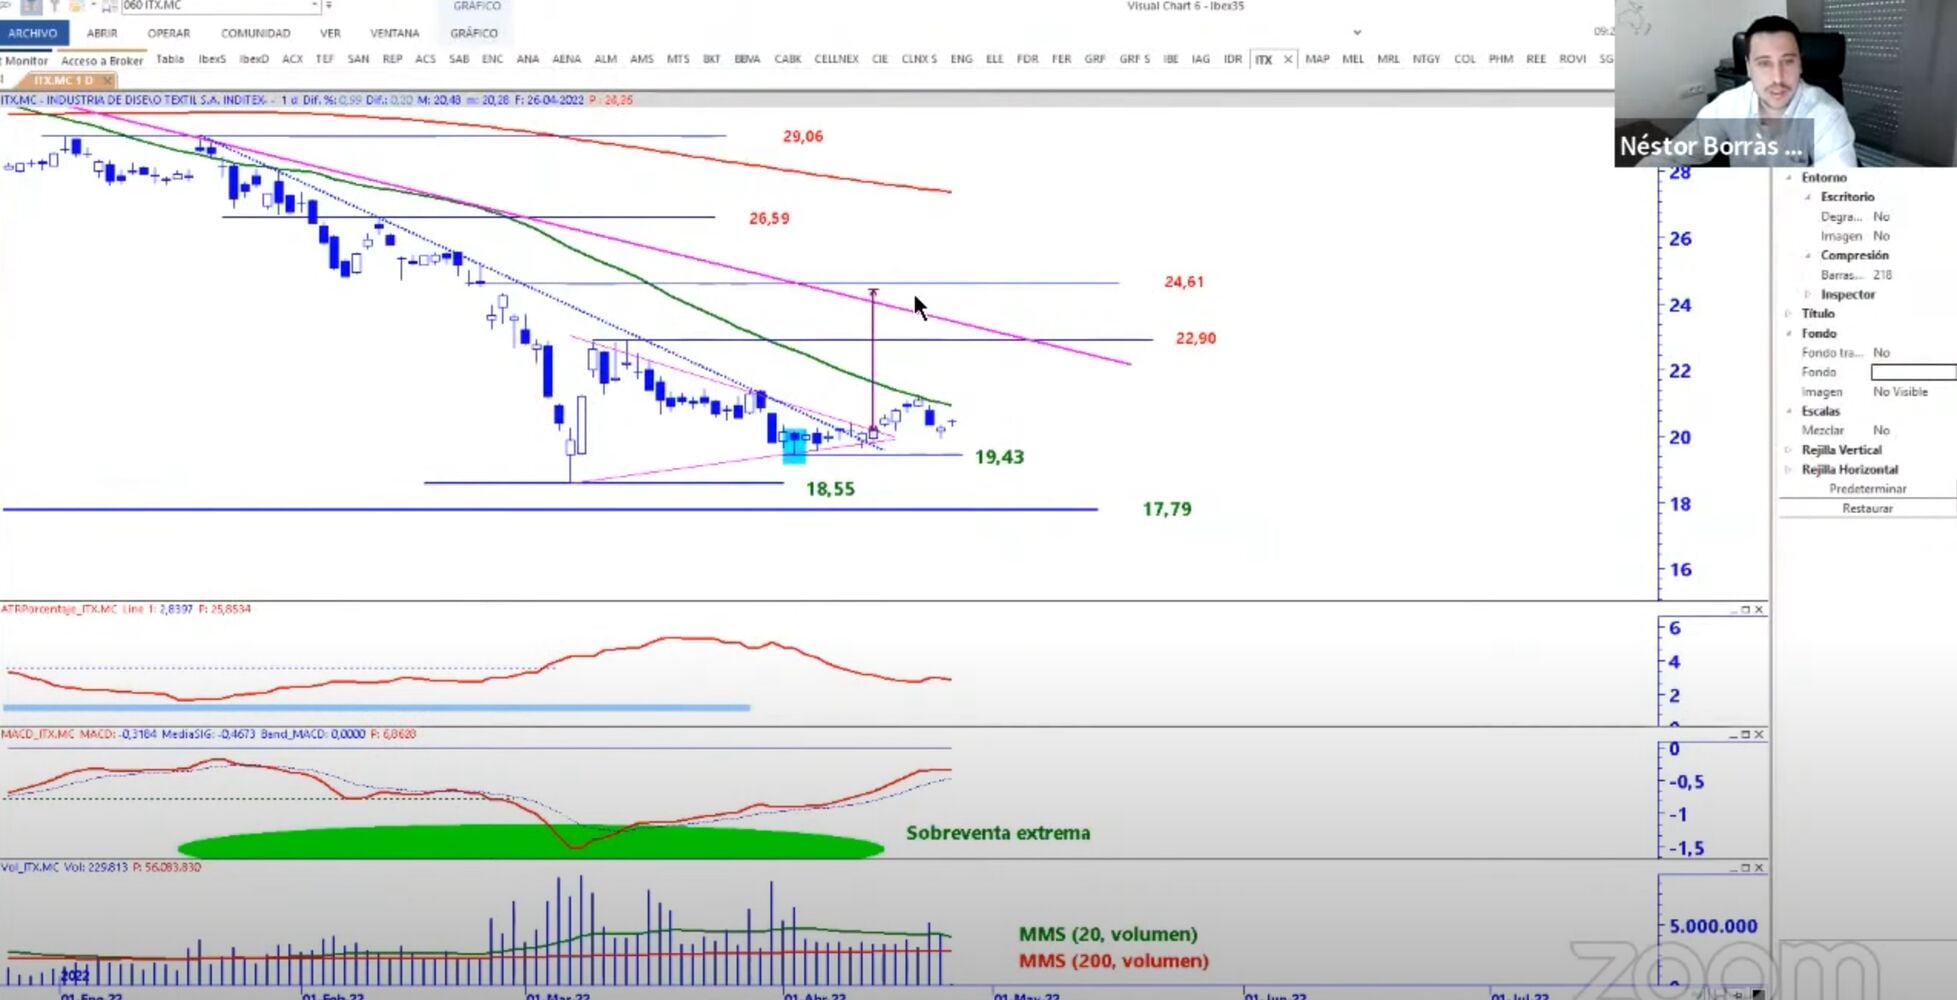Close the MACD indicator panel
This screenshot has width=1957, height=1000.
coord(1759,735)
